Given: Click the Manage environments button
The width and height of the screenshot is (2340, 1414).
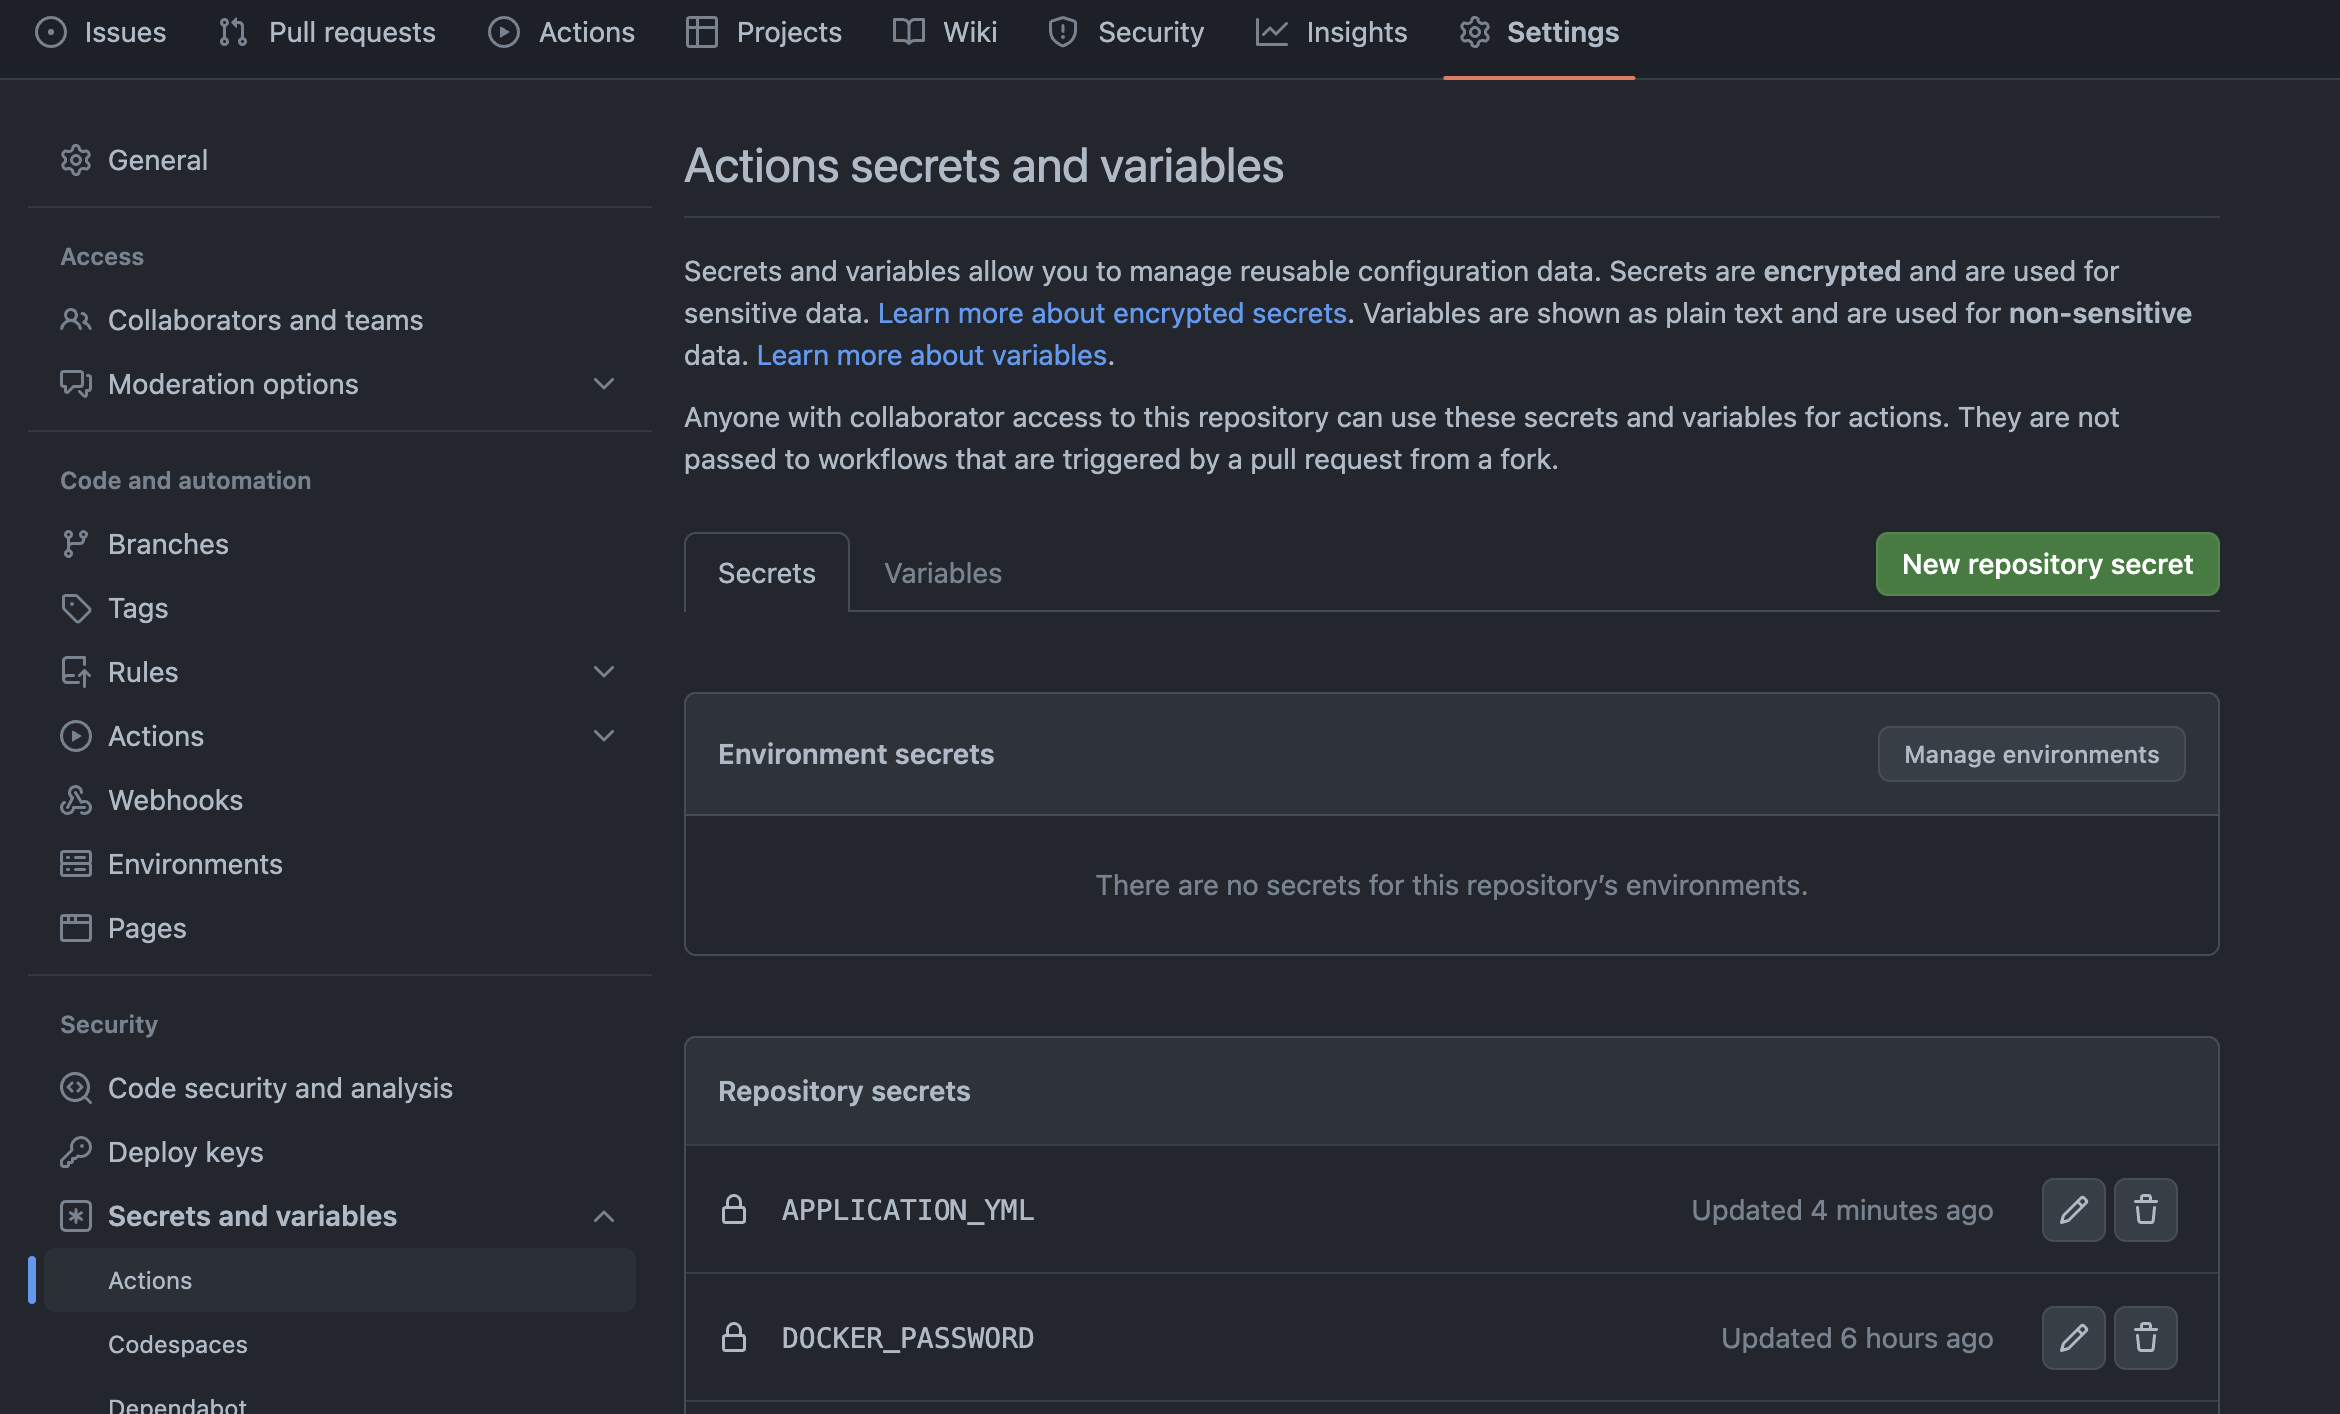Looking at the screenshot, I should [2031, 754].
